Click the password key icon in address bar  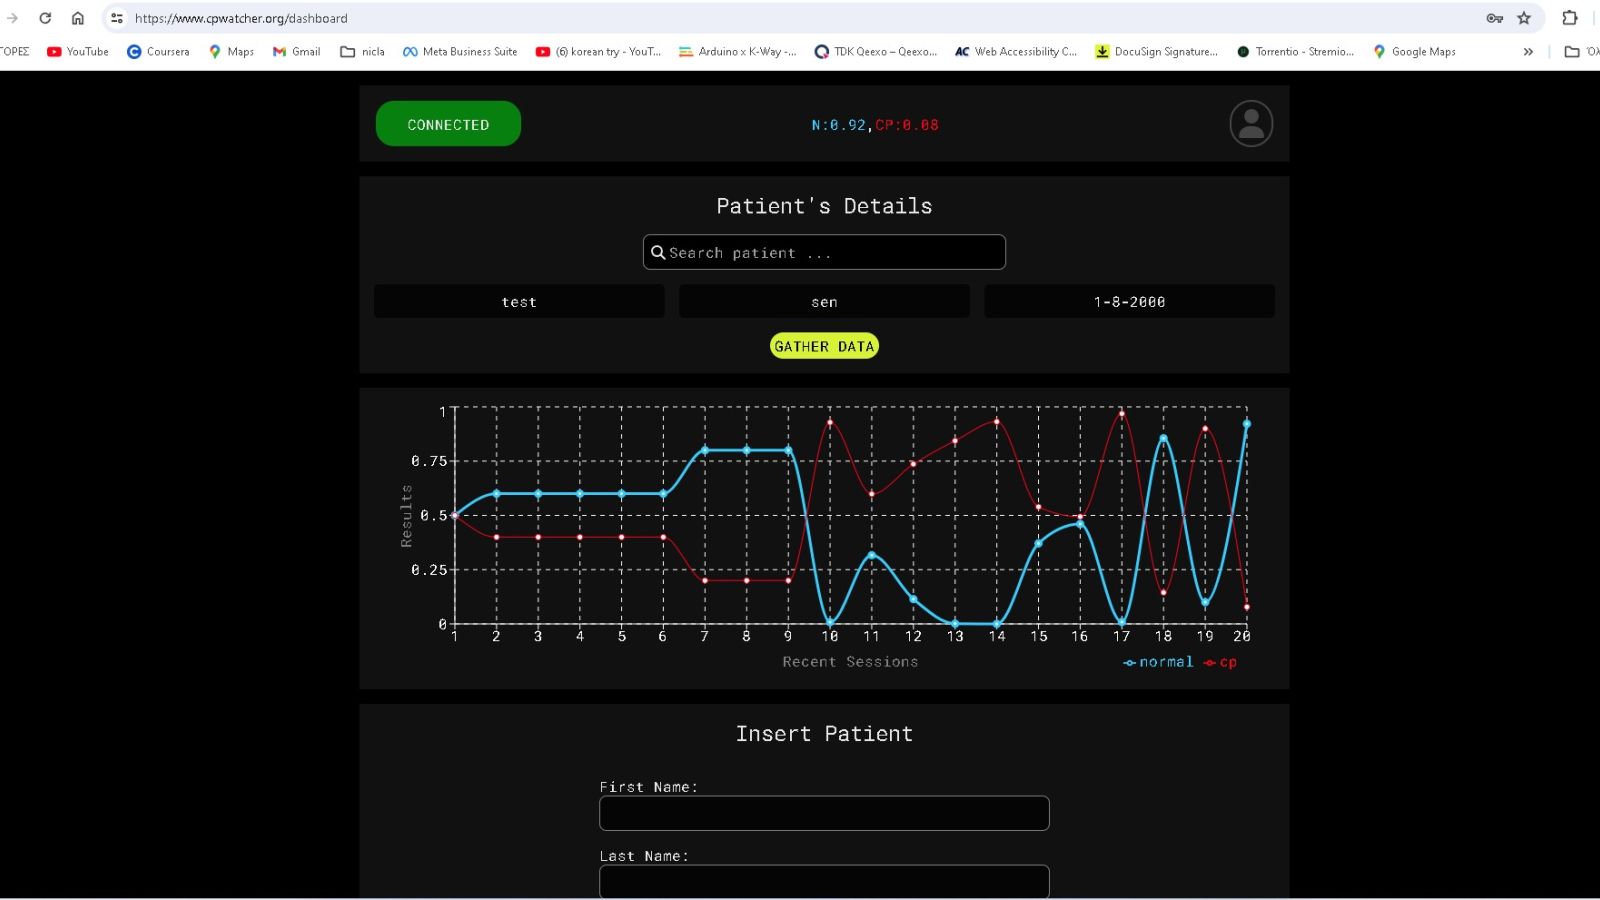[1494, 18]
